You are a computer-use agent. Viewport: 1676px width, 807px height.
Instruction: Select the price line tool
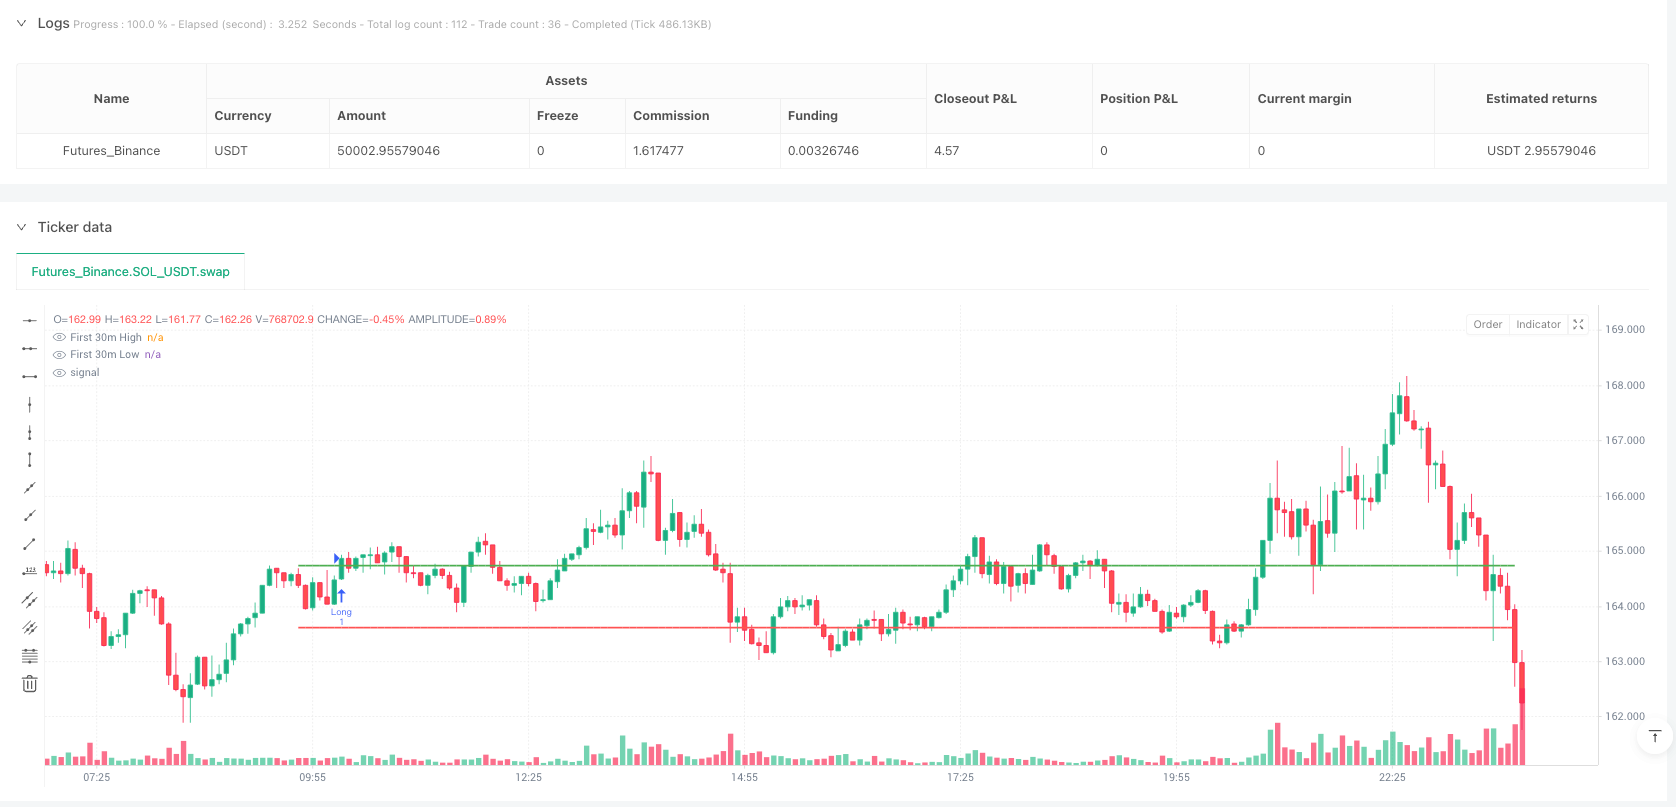click(x=30, y=571)
